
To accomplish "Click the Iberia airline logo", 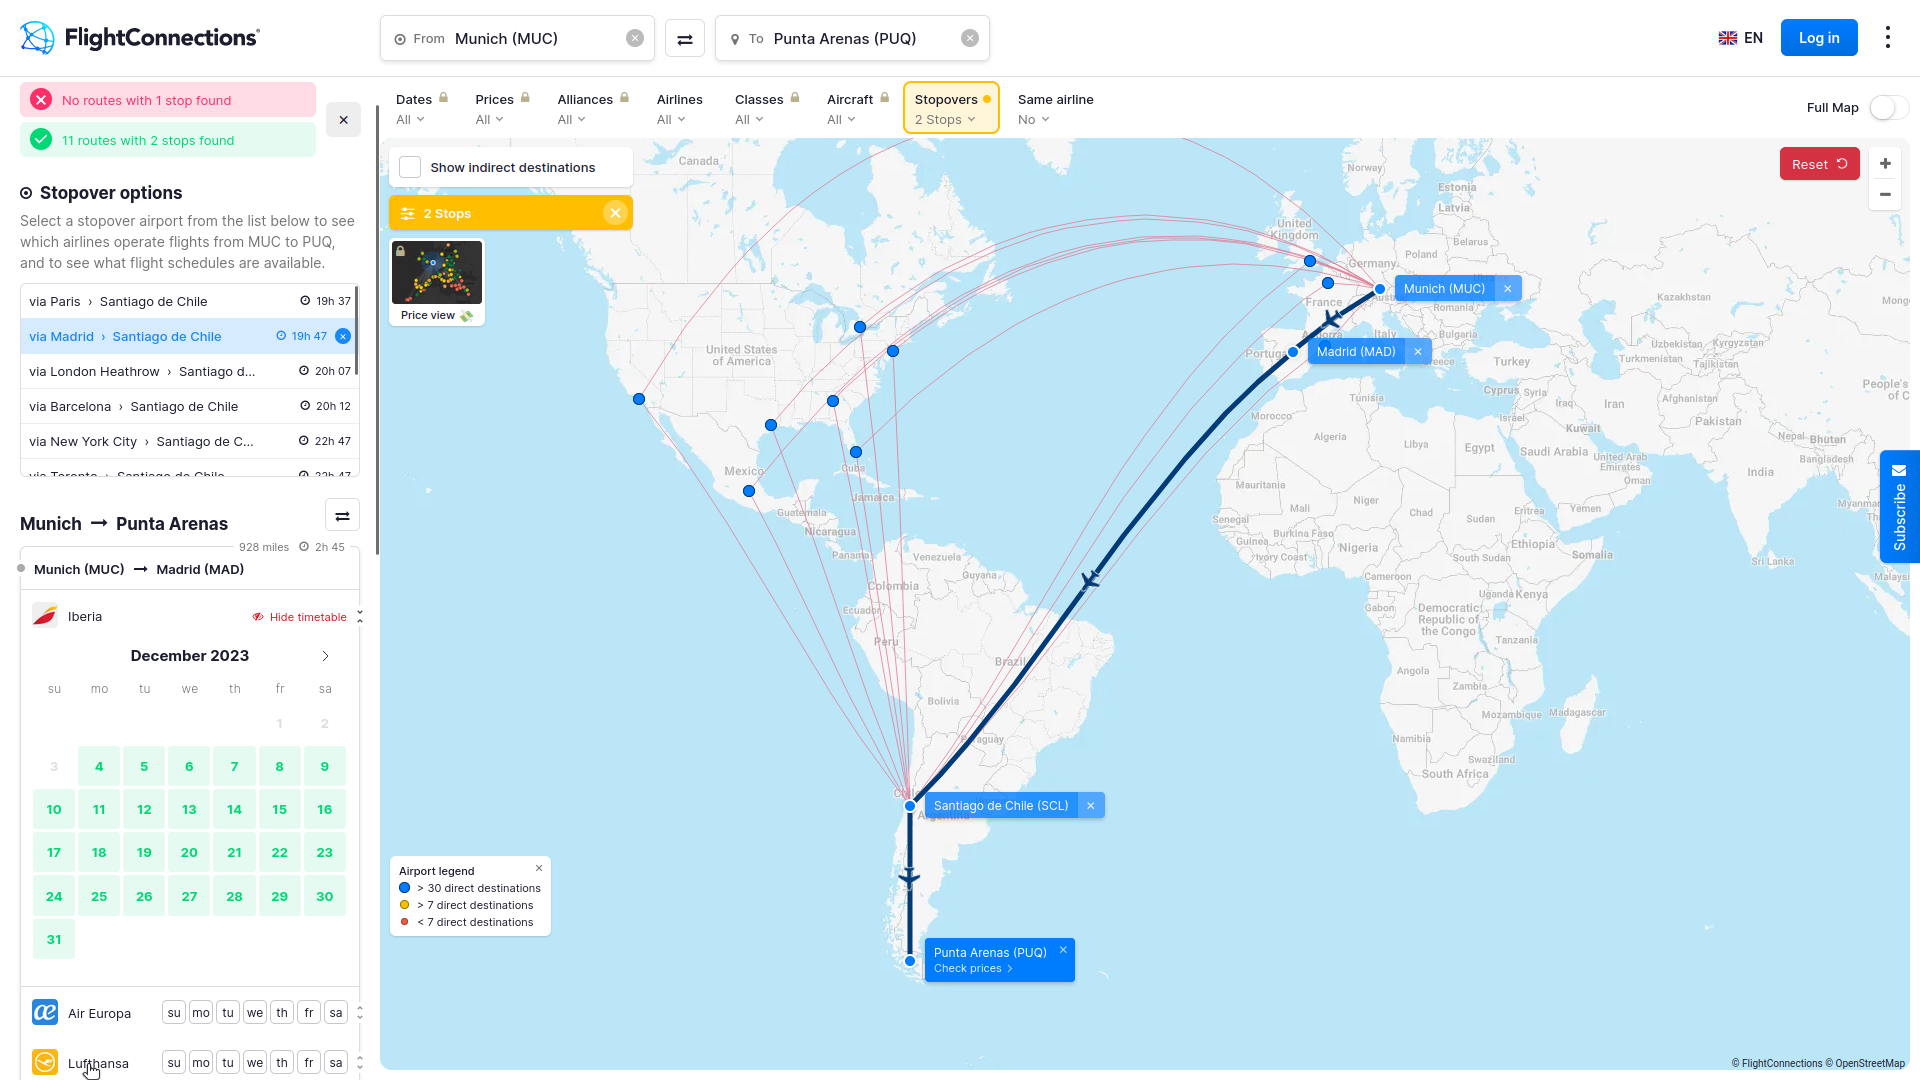I will [x=45, y=616].
